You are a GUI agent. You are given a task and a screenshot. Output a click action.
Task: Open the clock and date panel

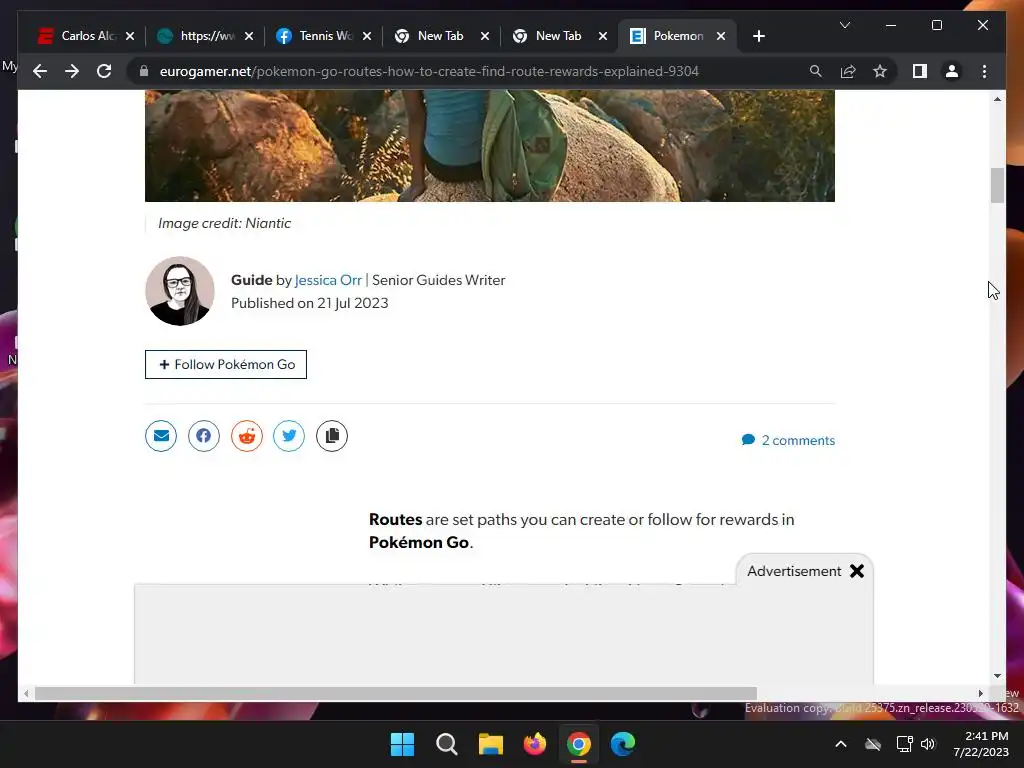click(x=980, y=744)
